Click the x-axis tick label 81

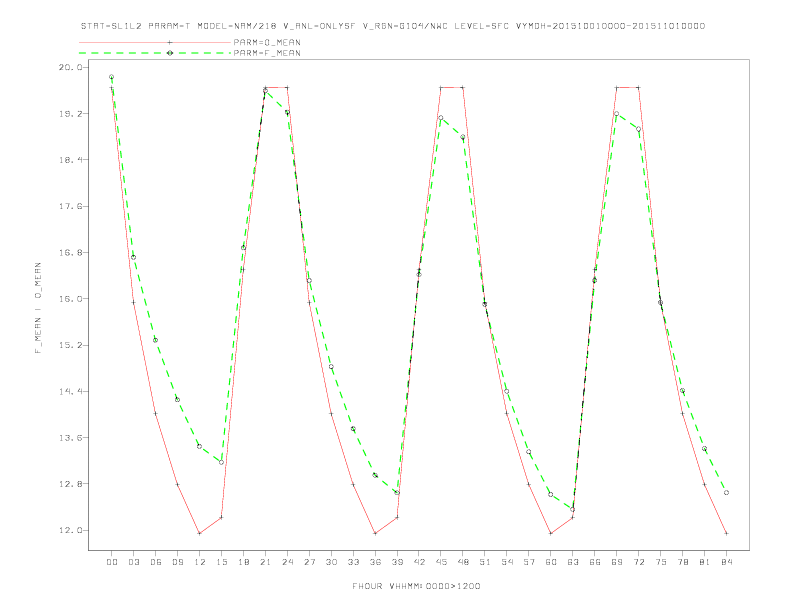(705, 562)
